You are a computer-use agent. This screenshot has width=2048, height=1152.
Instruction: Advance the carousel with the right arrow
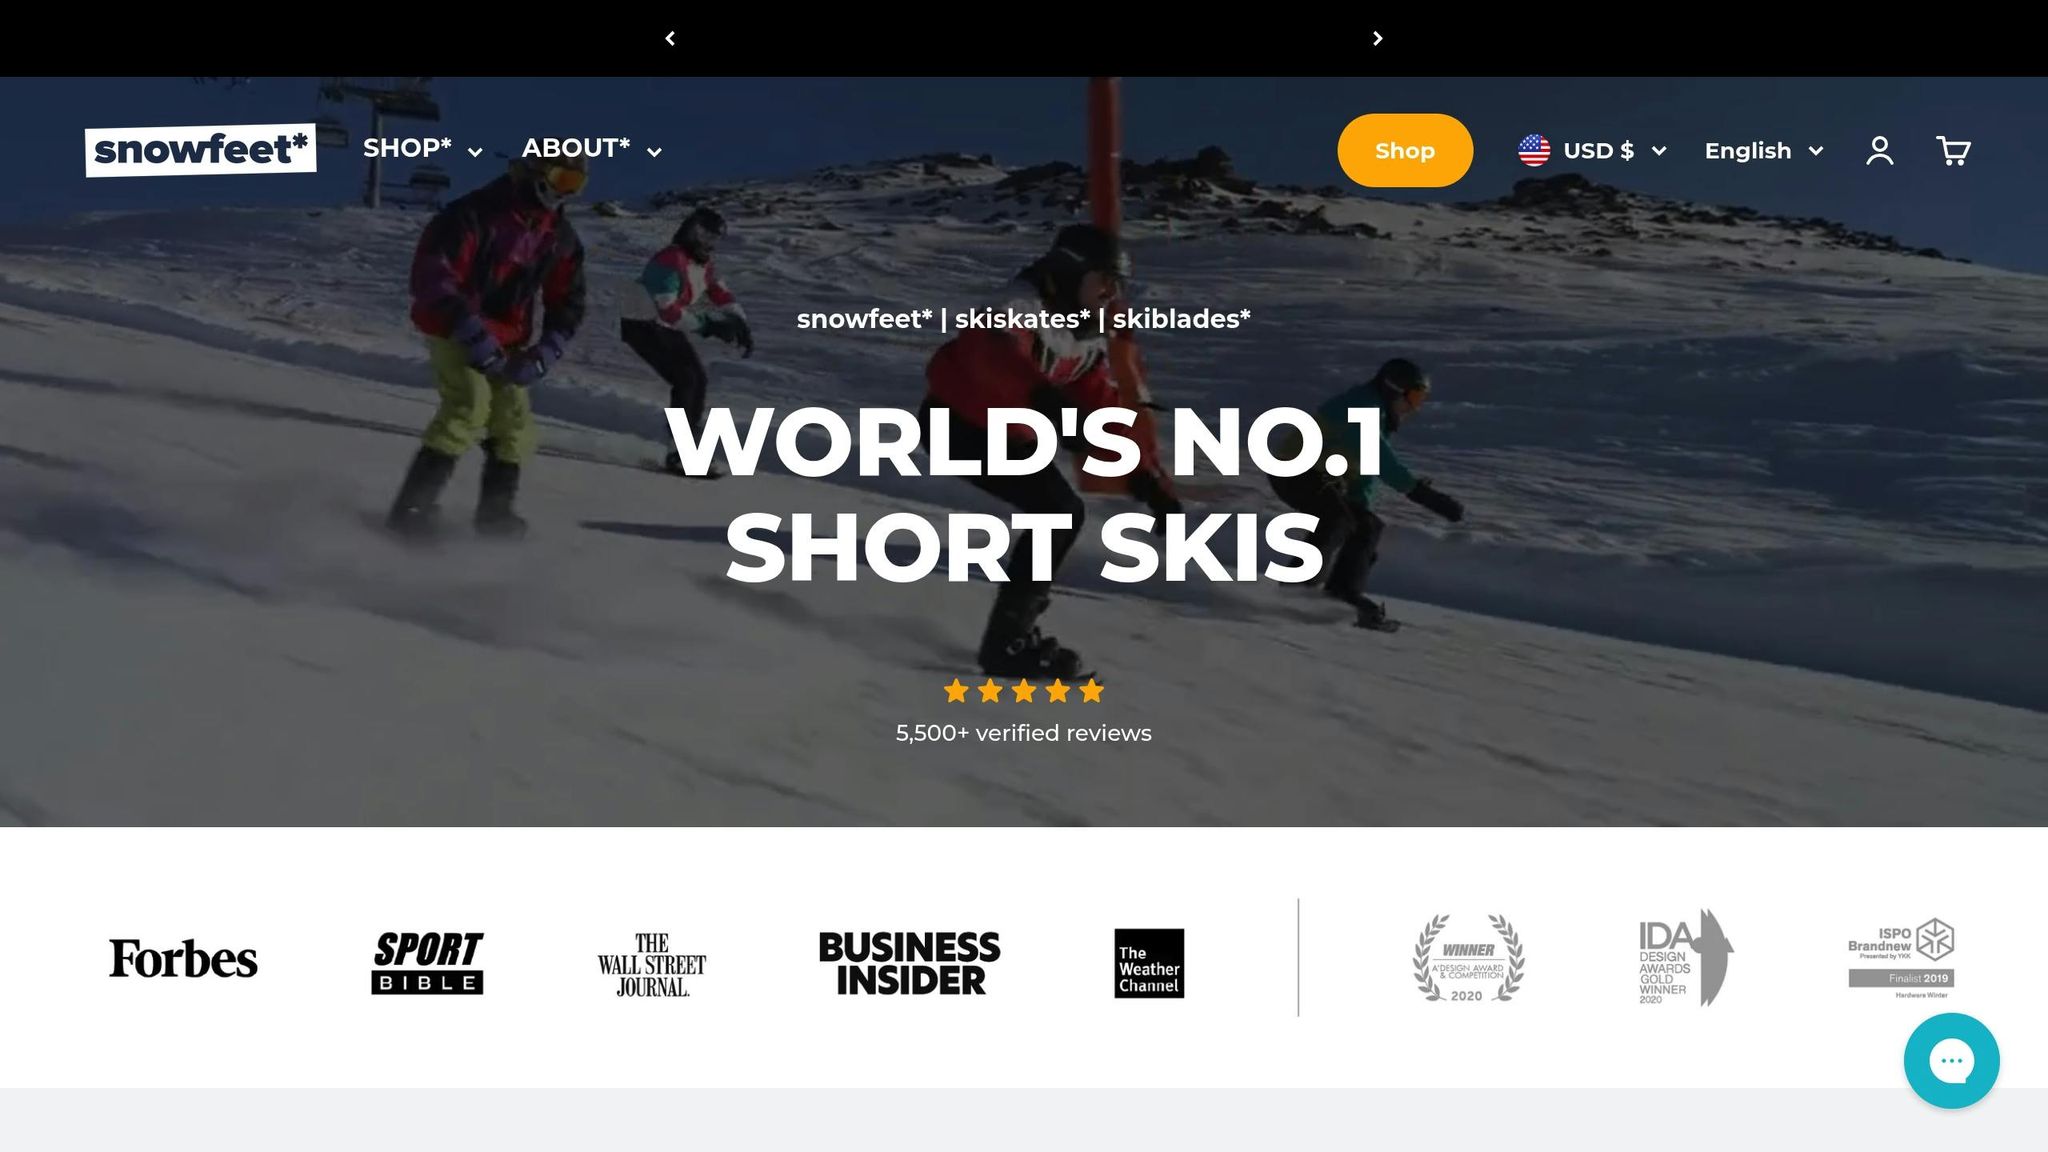[1377, 38]
